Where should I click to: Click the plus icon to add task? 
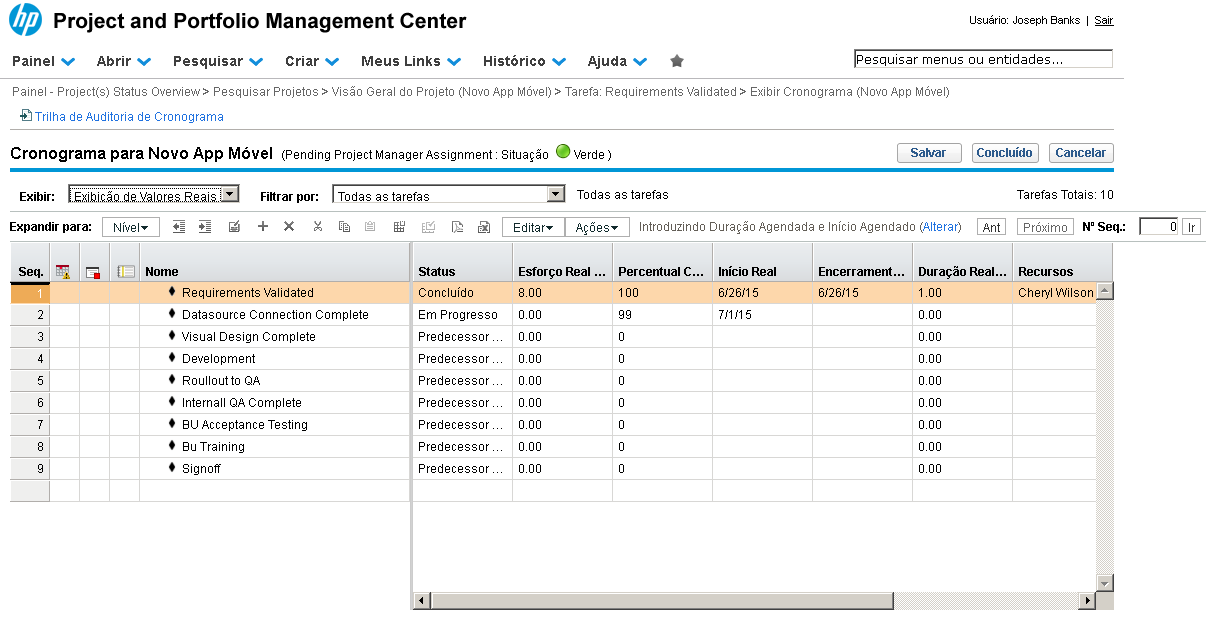tap(263, 227)
